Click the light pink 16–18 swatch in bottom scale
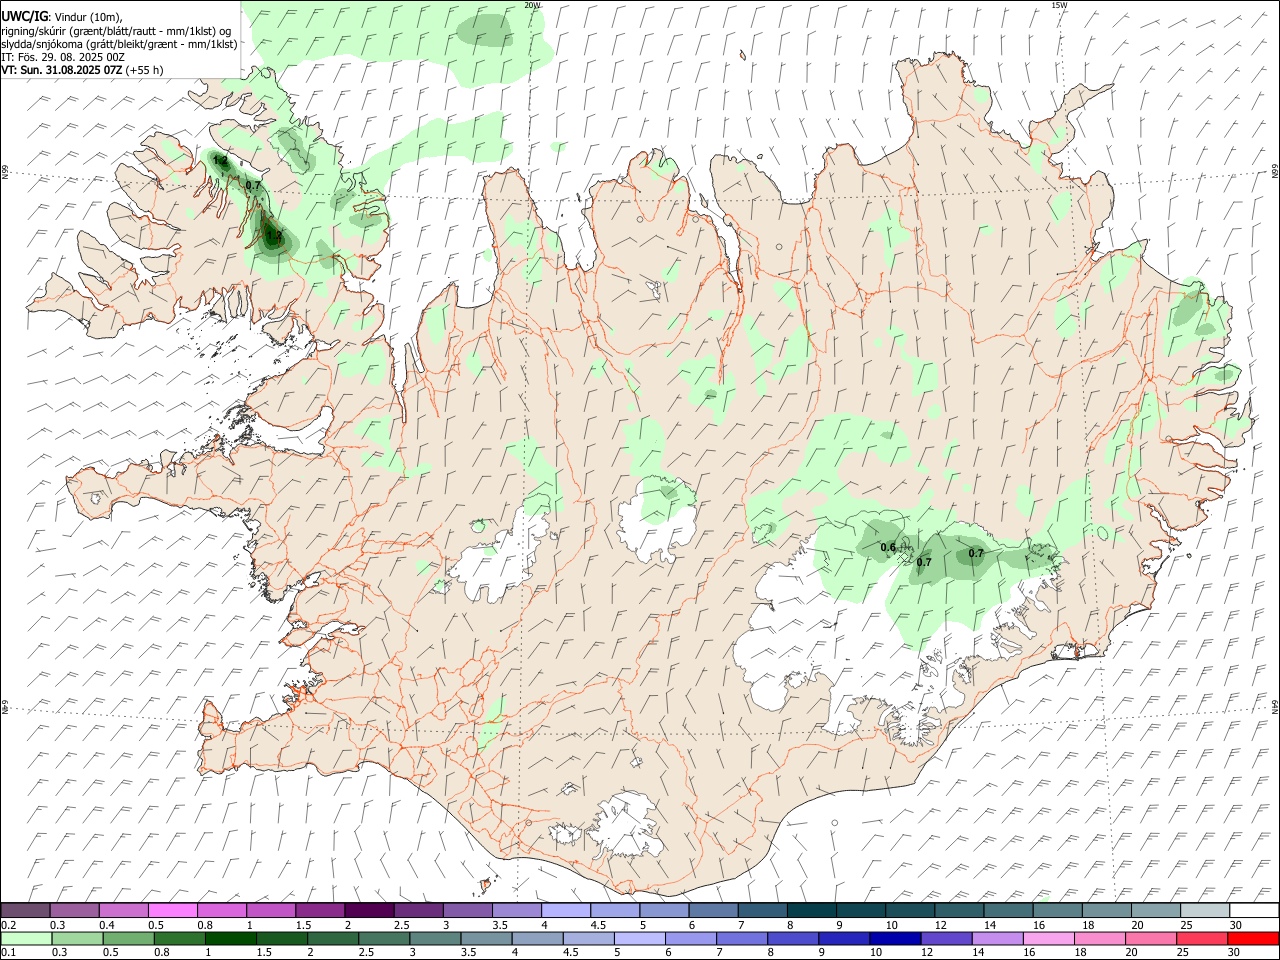 (1049, 939)
